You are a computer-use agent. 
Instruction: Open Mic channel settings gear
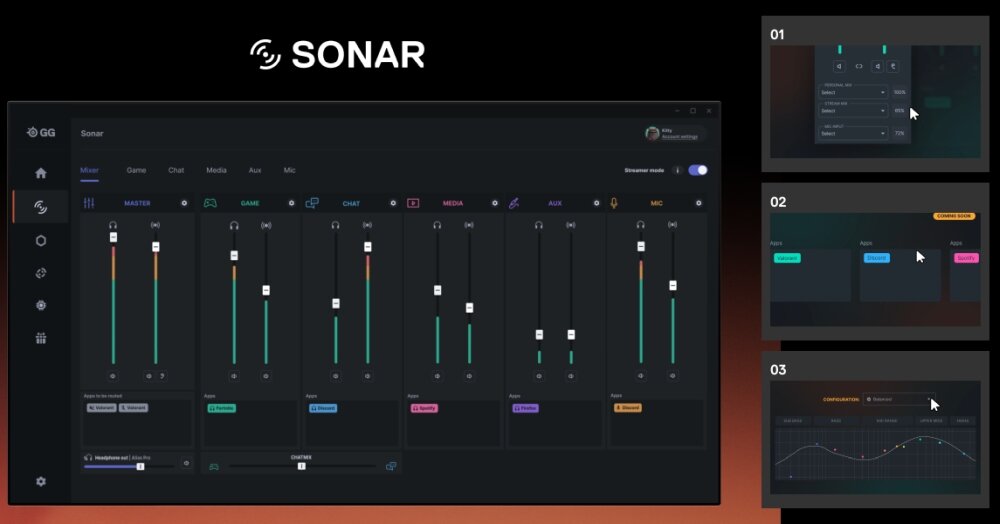point(697,203)
